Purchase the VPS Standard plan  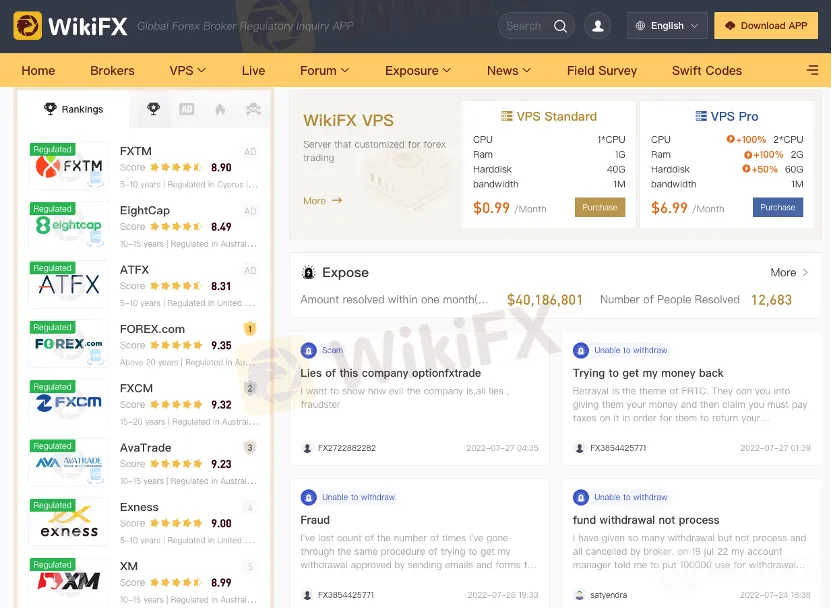[600, 207]
